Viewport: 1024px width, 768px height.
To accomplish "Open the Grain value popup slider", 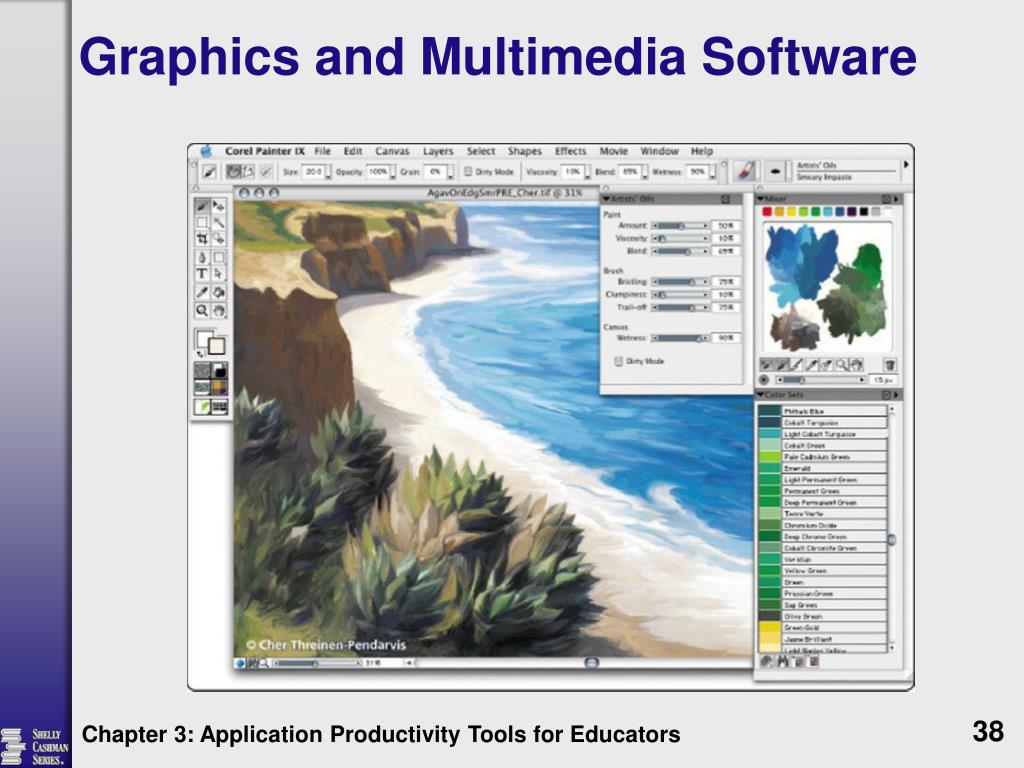I will tap(450, 174).
